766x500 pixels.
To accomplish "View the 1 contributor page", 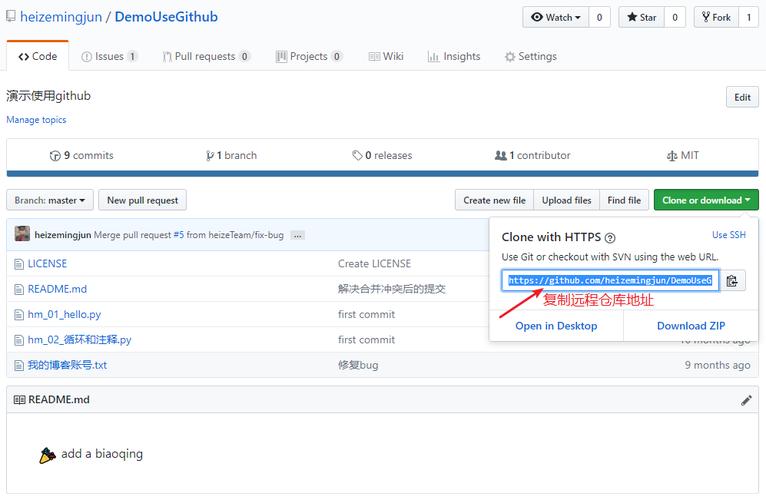I will tap(532, 155).
